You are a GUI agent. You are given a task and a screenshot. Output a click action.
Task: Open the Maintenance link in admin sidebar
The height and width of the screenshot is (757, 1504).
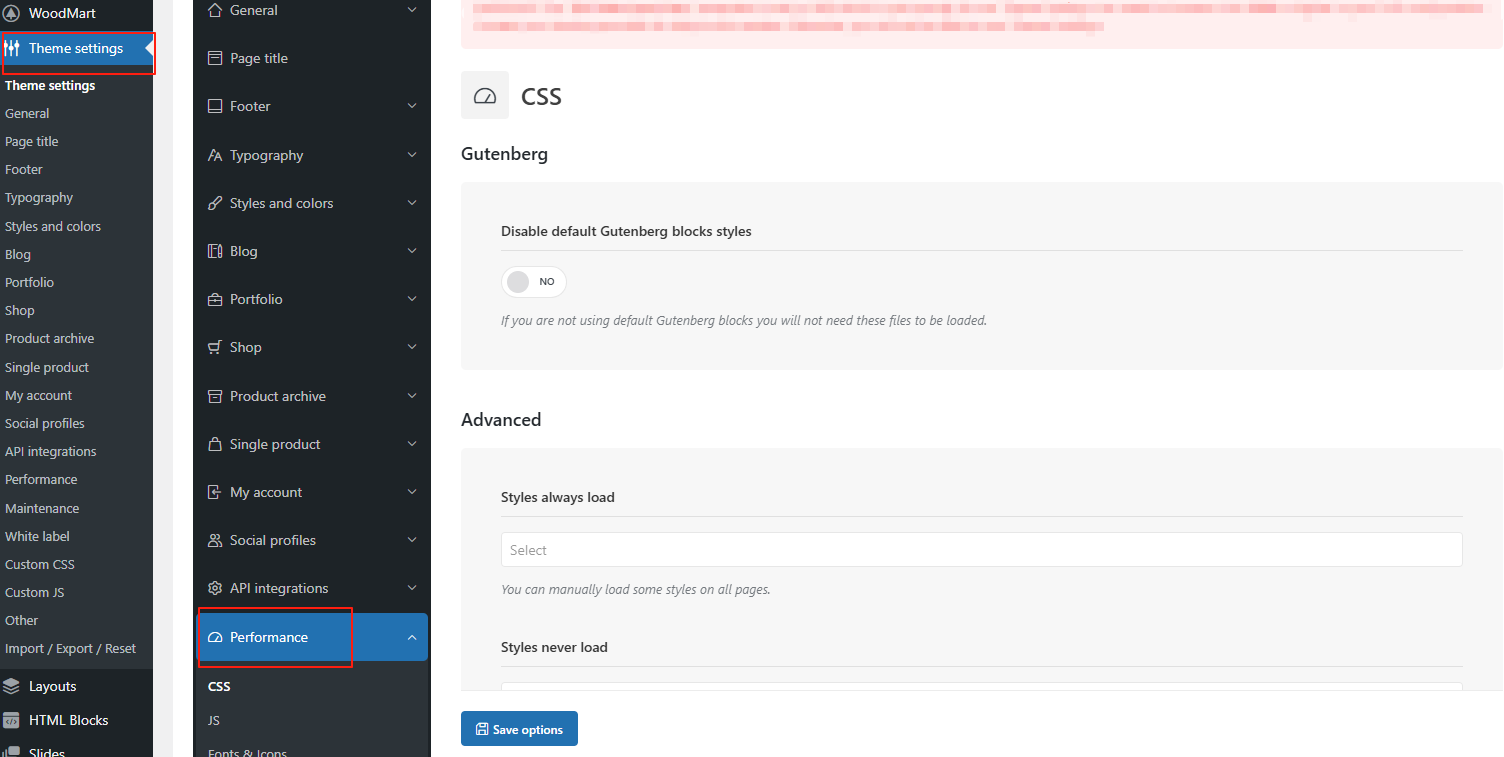pyautogui.click(x=42, y=508)
